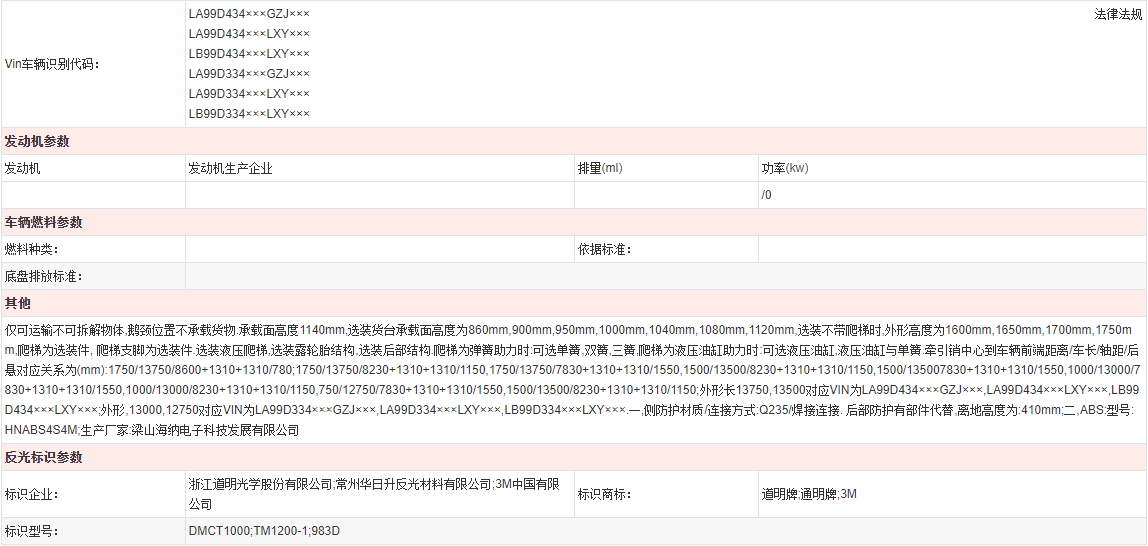Click the 功率(kw) column header
Screen dimensions: 1148x546
click(x=784, y=168)
